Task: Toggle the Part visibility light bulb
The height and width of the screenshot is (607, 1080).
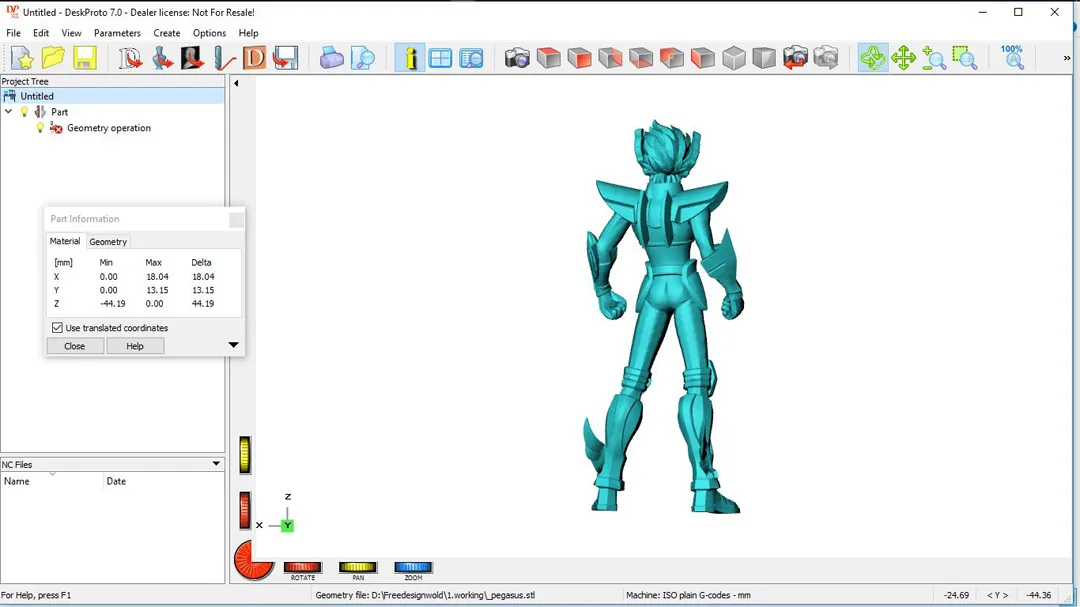Action: click(x=25, y=112)
